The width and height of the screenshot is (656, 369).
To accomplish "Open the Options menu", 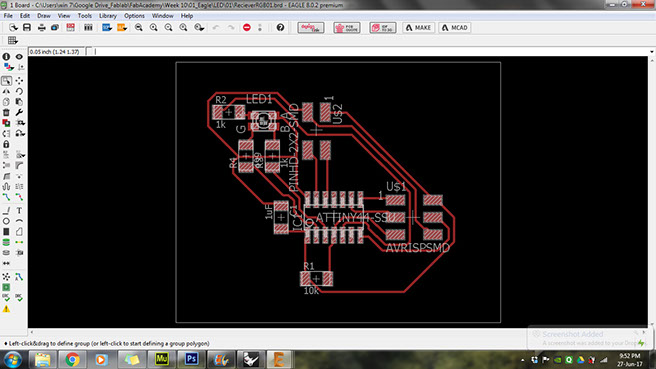I will (134, 15).
